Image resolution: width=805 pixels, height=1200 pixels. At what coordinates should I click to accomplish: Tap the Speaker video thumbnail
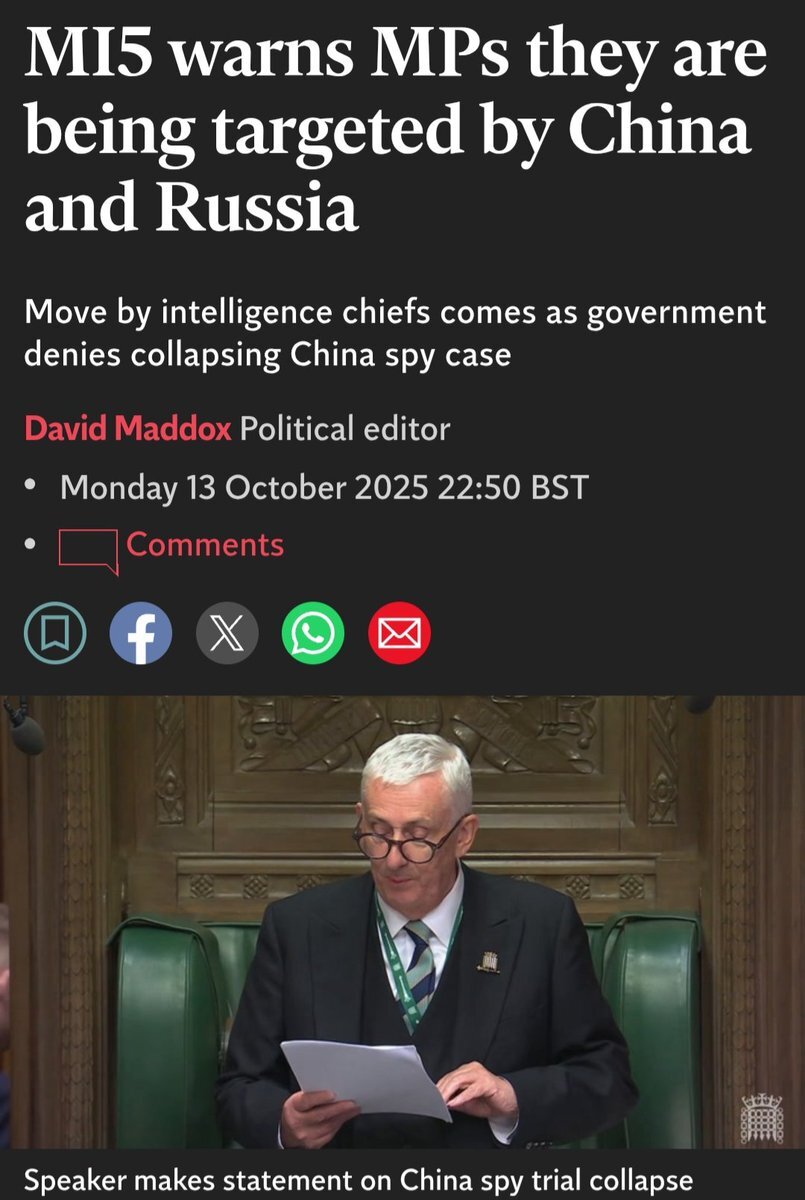coord(402,923)
